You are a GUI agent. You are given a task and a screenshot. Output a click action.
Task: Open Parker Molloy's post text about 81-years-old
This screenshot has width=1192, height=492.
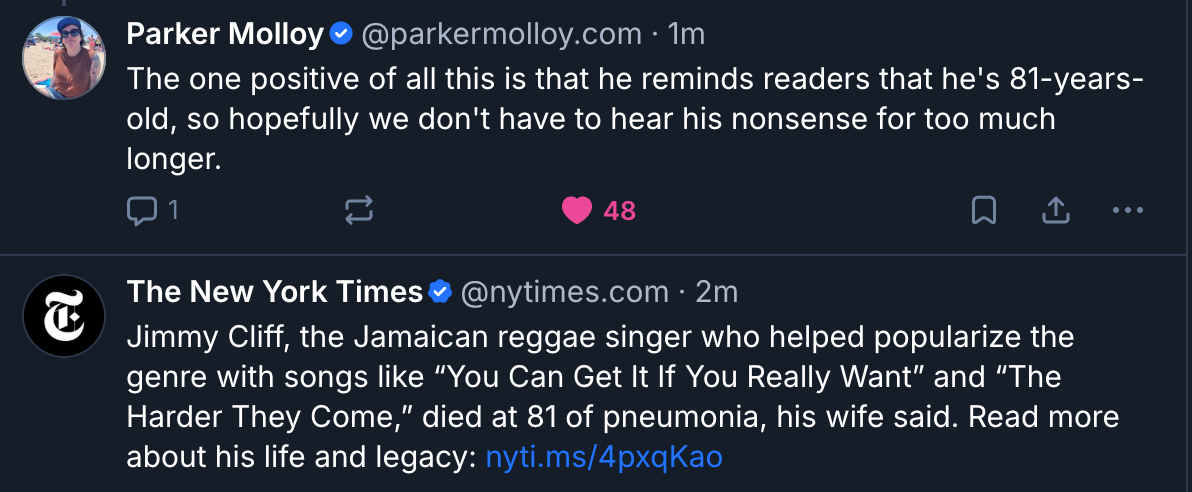point(590,118)
